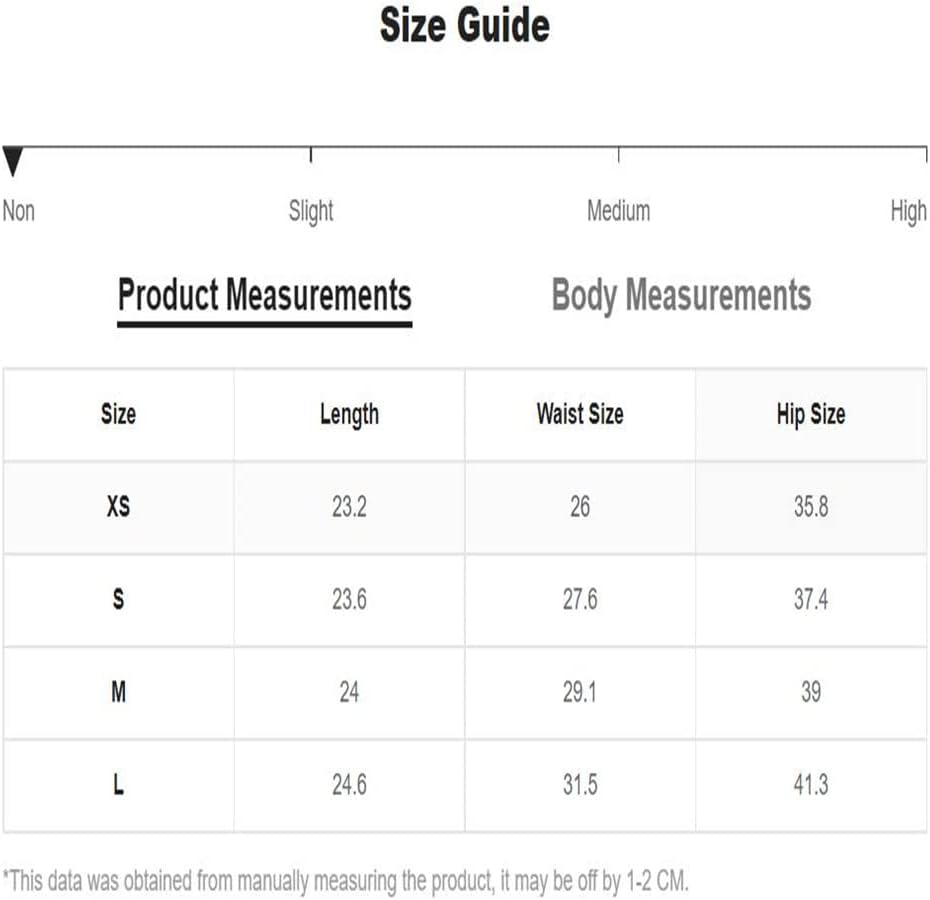The width and height of the screenshot is (930, 900).
Task: Select the S size row label
Action: point(118,599)
